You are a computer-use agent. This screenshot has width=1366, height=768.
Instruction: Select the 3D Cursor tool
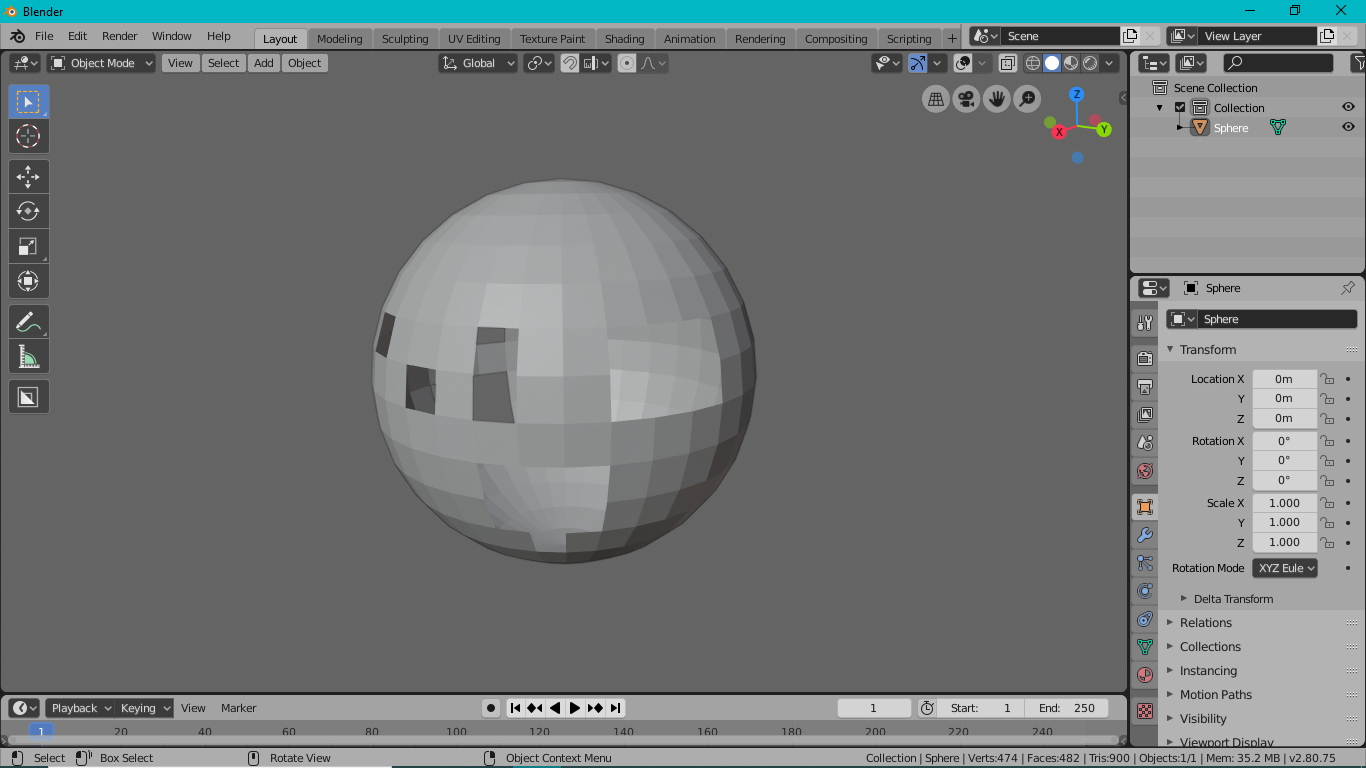pos(28,136)
